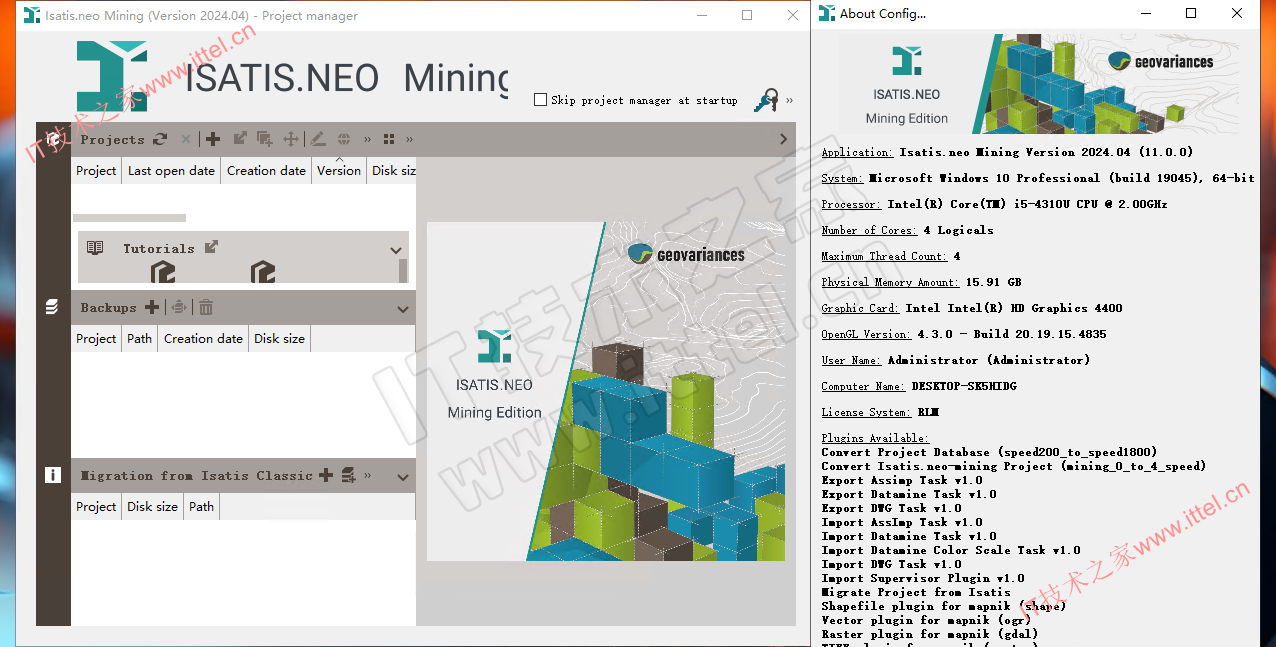Open the license key icon

coord(767,100)
